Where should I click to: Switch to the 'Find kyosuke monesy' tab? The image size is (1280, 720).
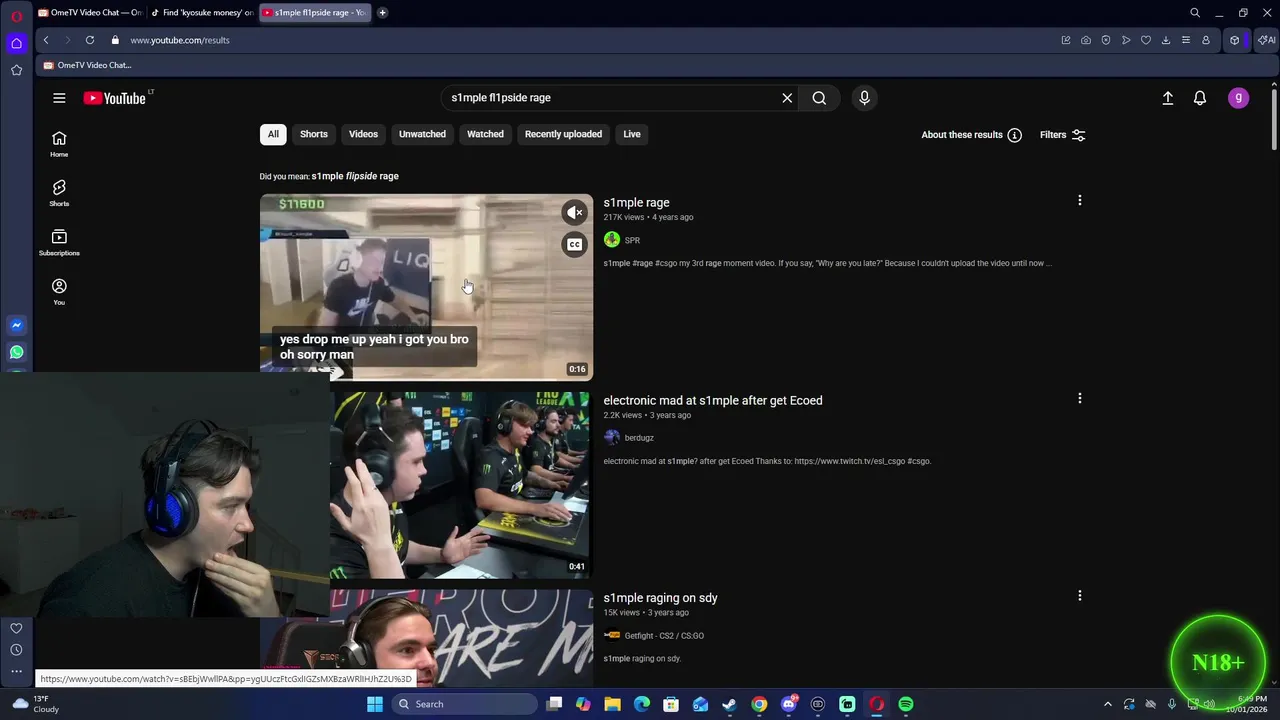(x=200, y=13)
